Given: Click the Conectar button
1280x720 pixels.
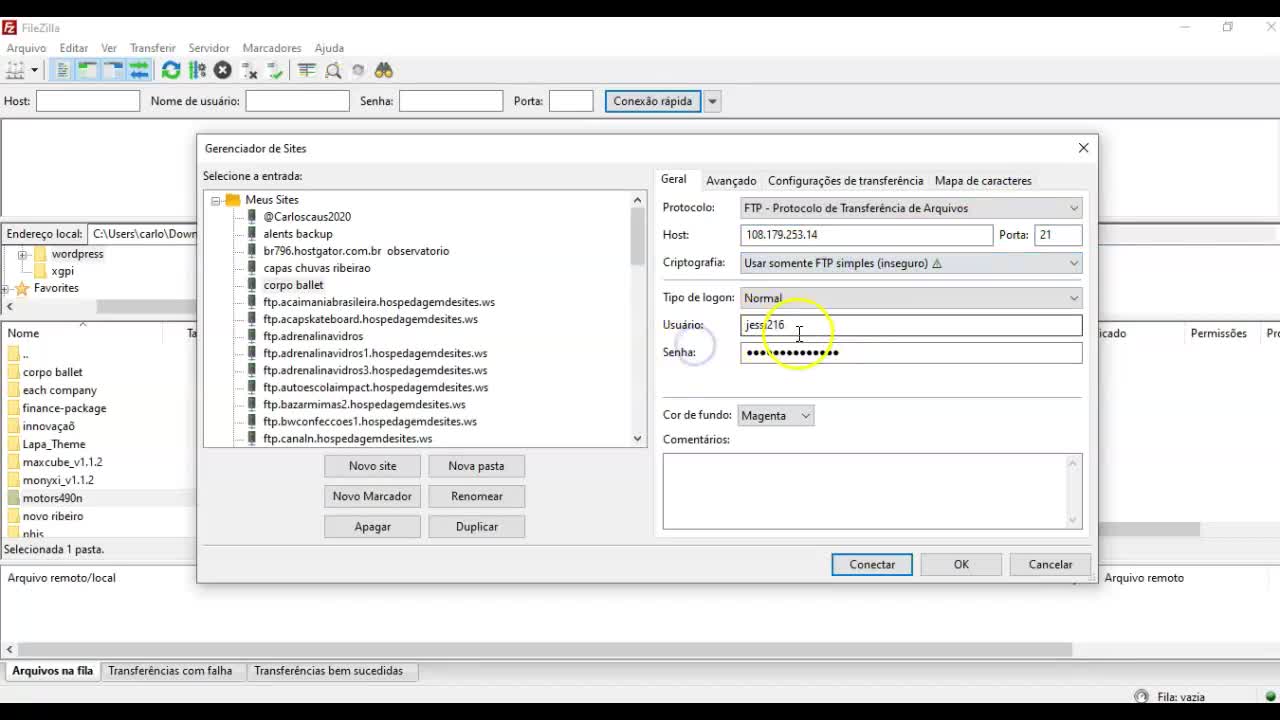Looking at the screenshot, I should point(872,565).
